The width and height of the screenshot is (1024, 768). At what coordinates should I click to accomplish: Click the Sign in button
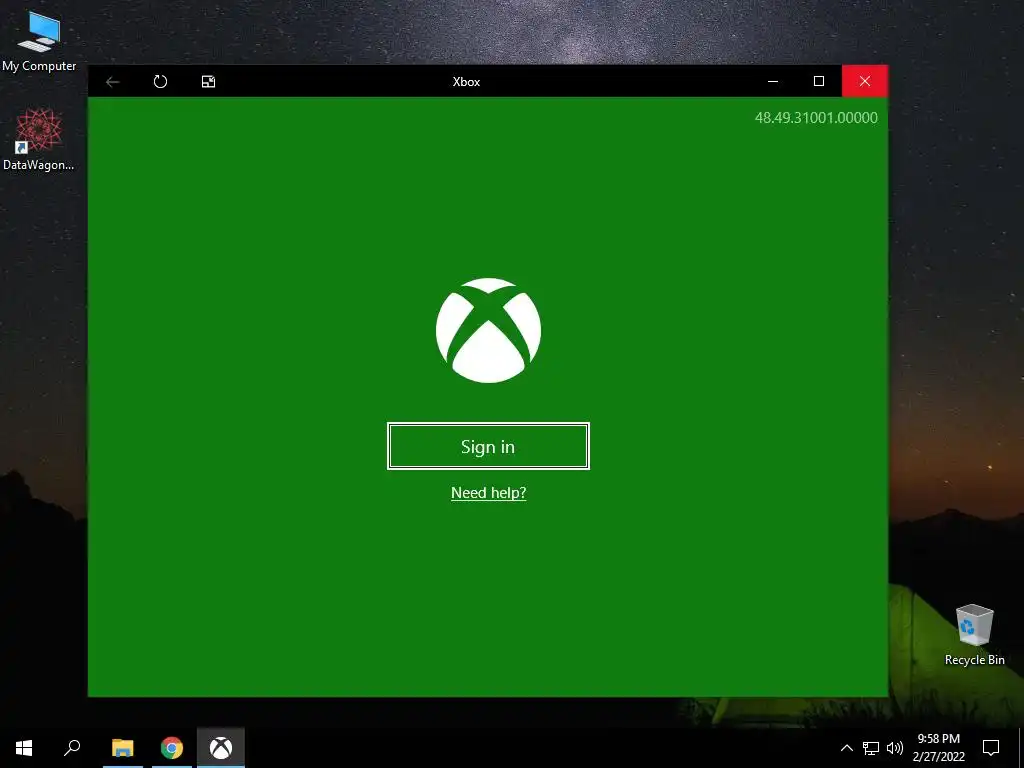tap(488, 446)
